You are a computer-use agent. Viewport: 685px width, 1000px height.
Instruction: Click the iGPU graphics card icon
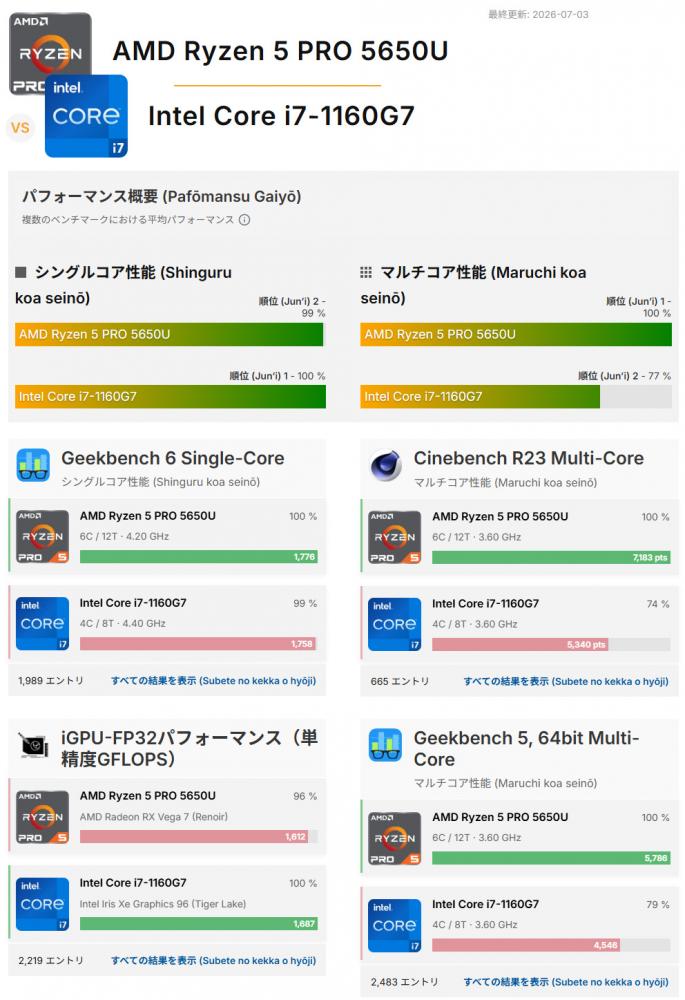[x=33, y=745]
